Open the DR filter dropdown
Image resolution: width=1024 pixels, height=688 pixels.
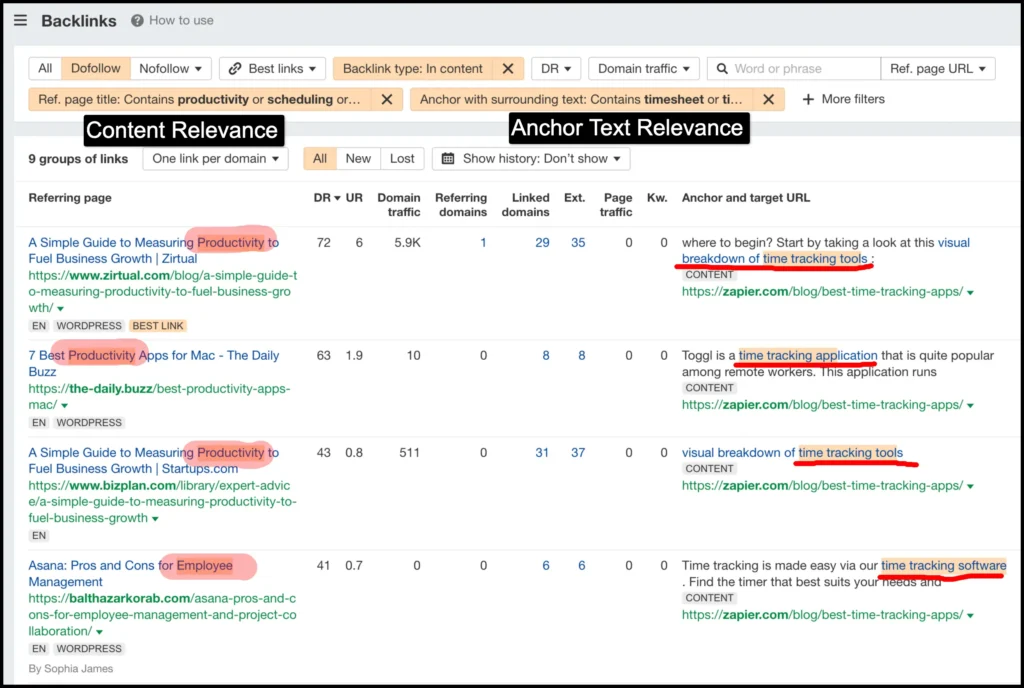[556, 69]
